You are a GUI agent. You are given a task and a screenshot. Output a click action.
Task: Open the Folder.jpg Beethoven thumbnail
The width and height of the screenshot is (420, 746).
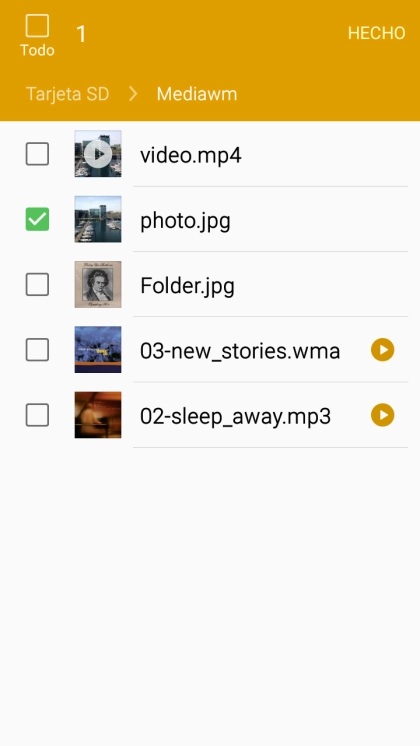(98, 284)
